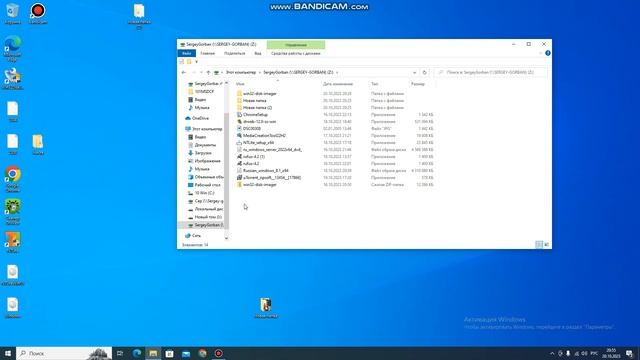The image size is (640, 360).
Task: Open Quick Access Toolbar customize dropdown
Action: pos(196,62)
